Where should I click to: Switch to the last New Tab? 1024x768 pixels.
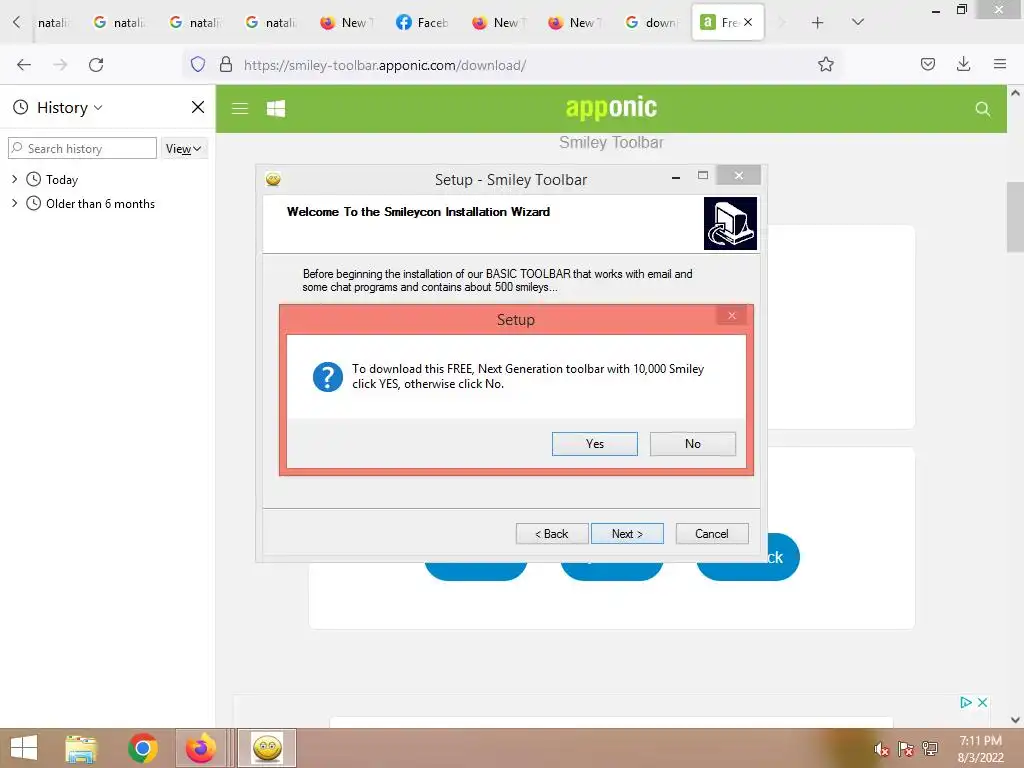[x=575, y=23]
